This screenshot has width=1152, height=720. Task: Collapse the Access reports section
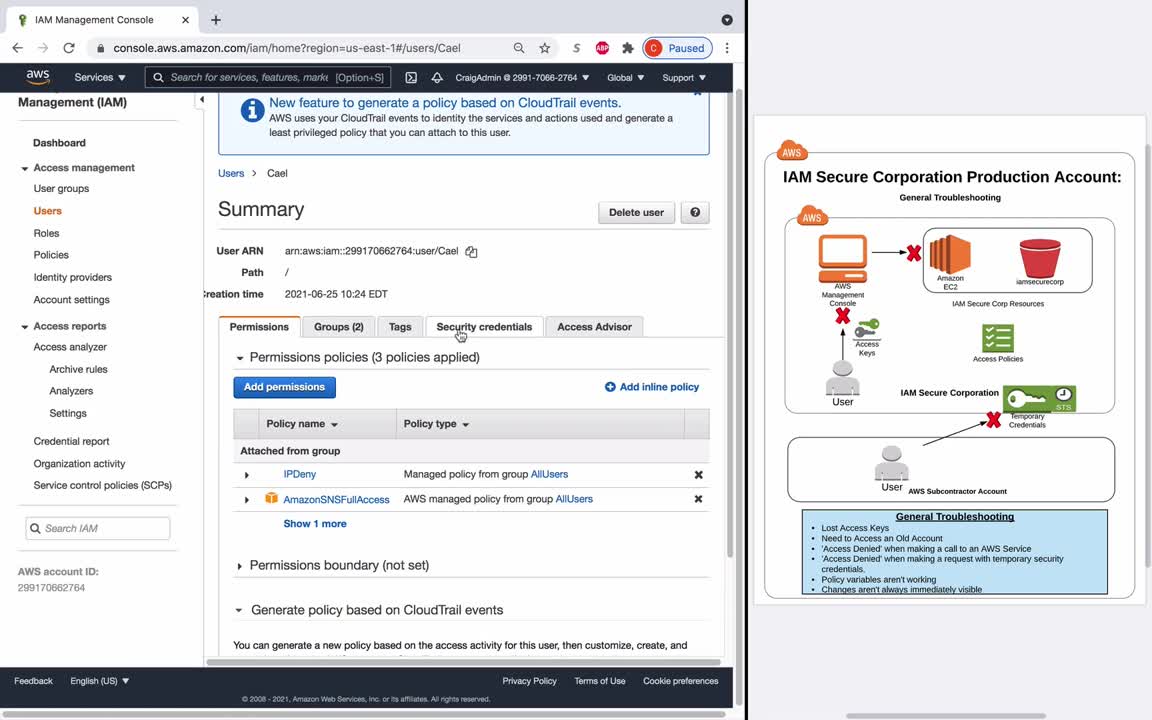point(24,326)
